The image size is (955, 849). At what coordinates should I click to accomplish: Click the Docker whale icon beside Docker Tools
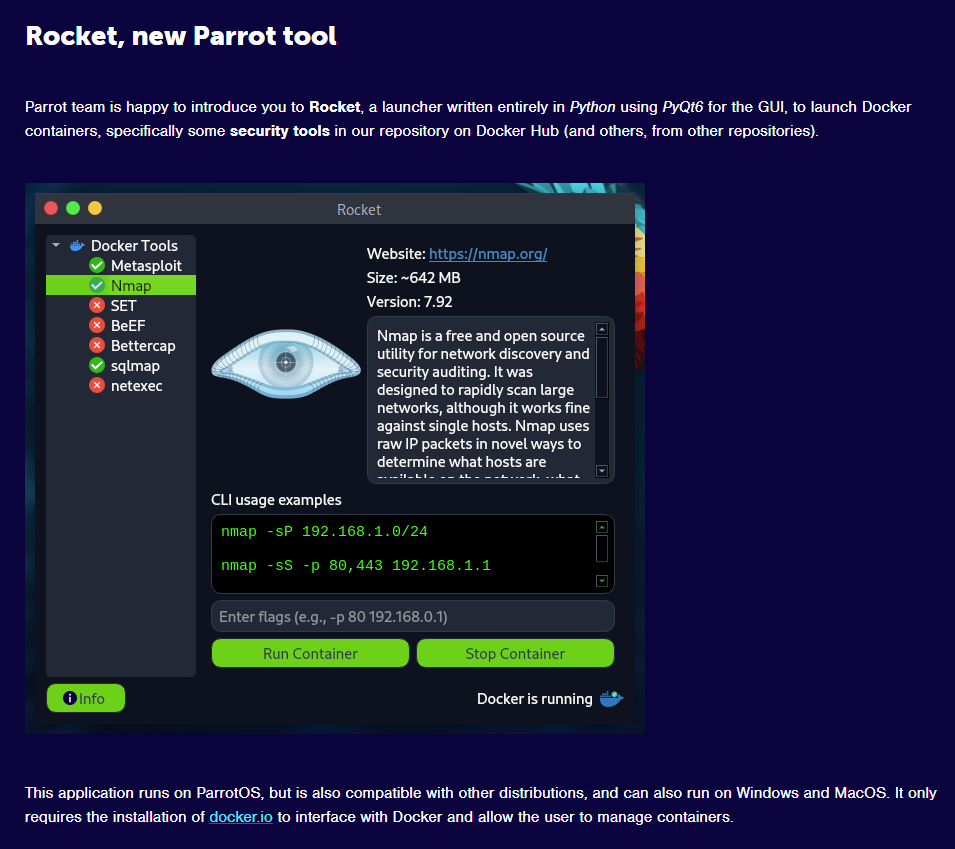click(77, 246)
